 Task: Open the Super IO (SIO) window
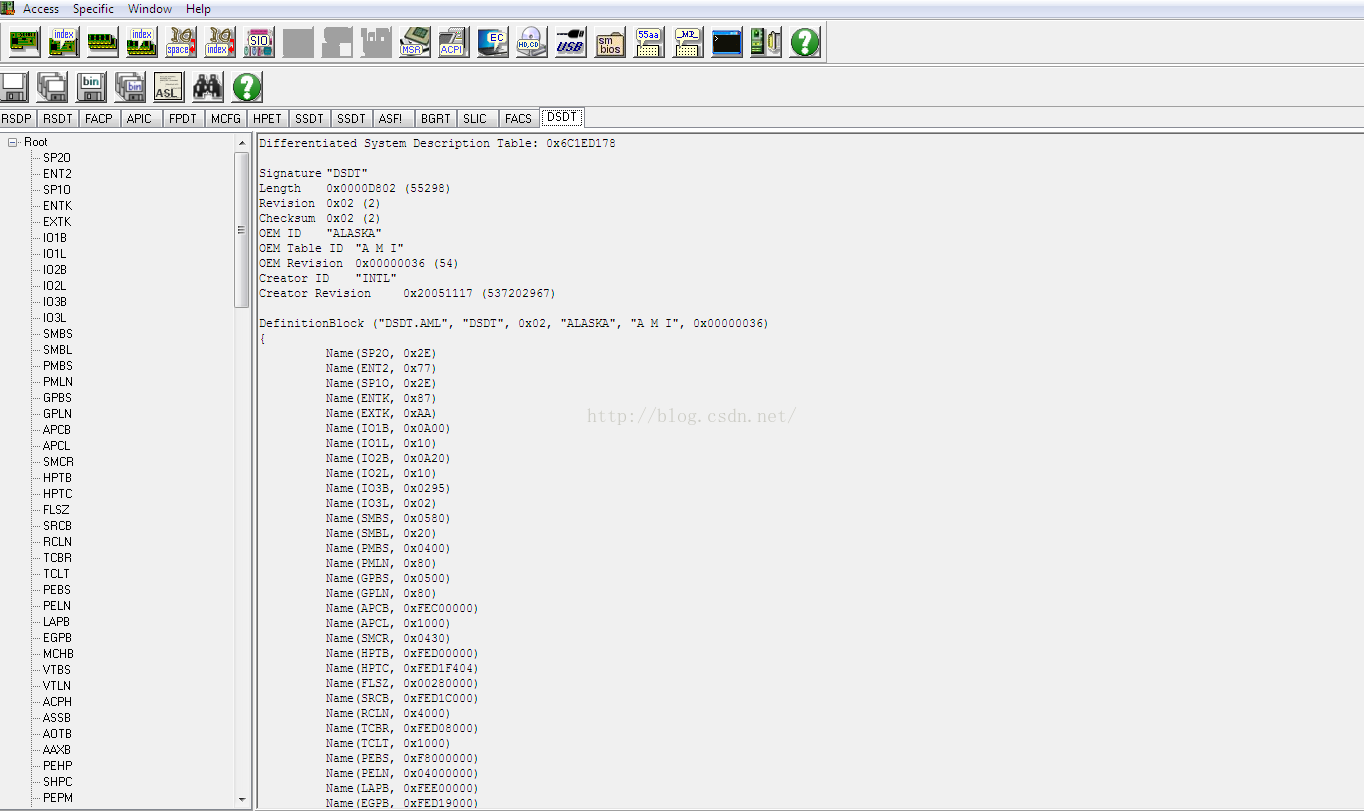pyautogui.click(x=259, y=42)
